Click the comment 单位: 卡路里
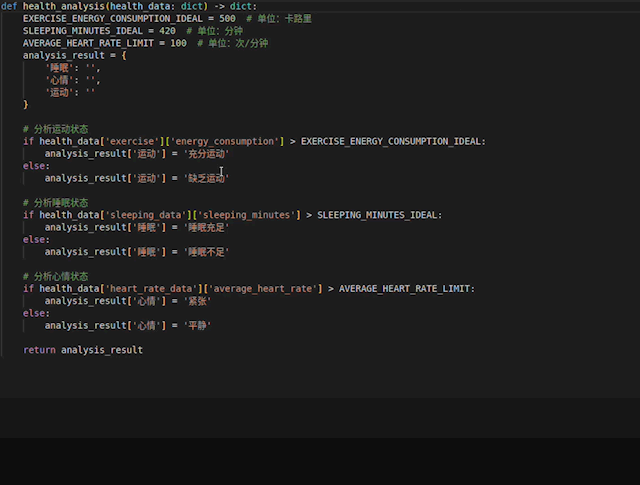 (279, 19)
